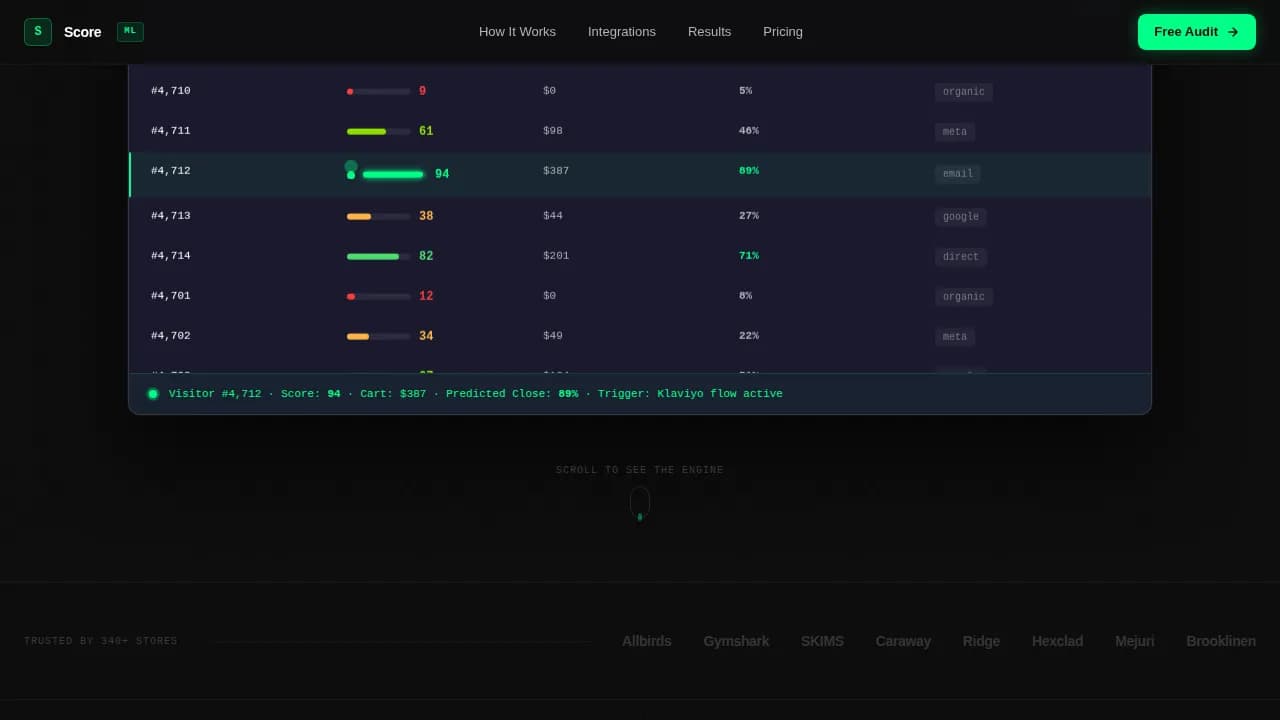Switch to the Results section
This screenshot has width=1280, height=720.
709,31
